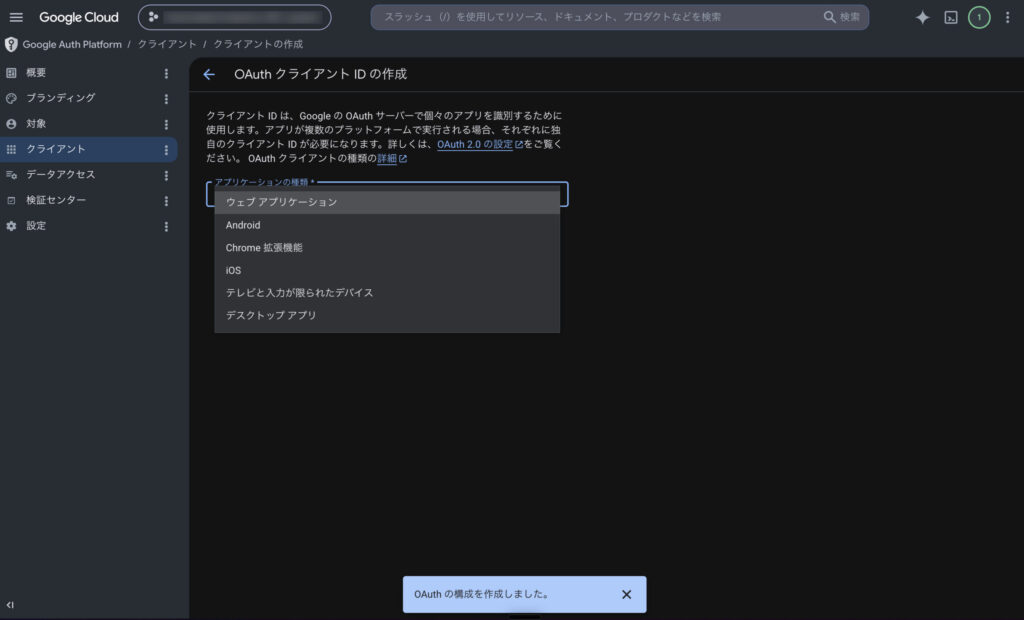Open the 詳細 link
The width and height of the screenshot is (1024, 620).
click(x=392, y=159)
